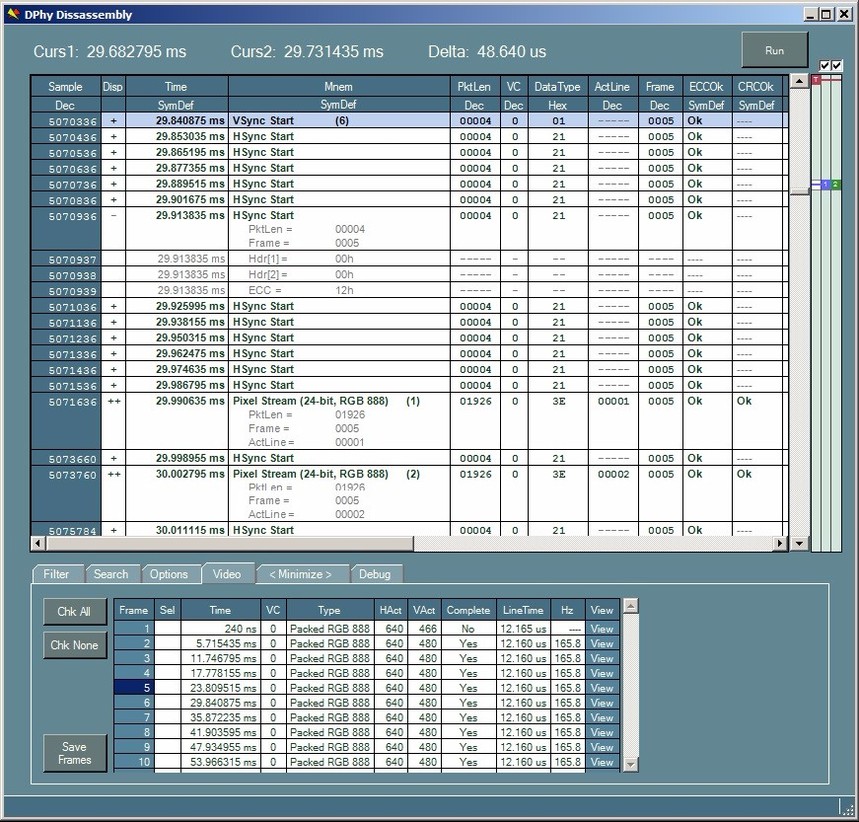Click View for frame 9
Screen dimensions: 859x822
[x=602, y=747]
